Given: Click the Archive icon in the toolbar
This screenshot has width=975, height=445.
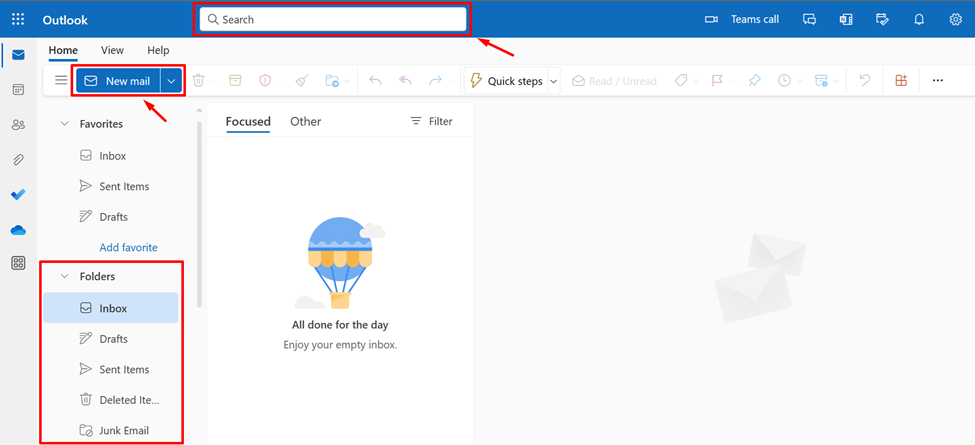Looking at the screenshot, I should (x=234, y=81).
